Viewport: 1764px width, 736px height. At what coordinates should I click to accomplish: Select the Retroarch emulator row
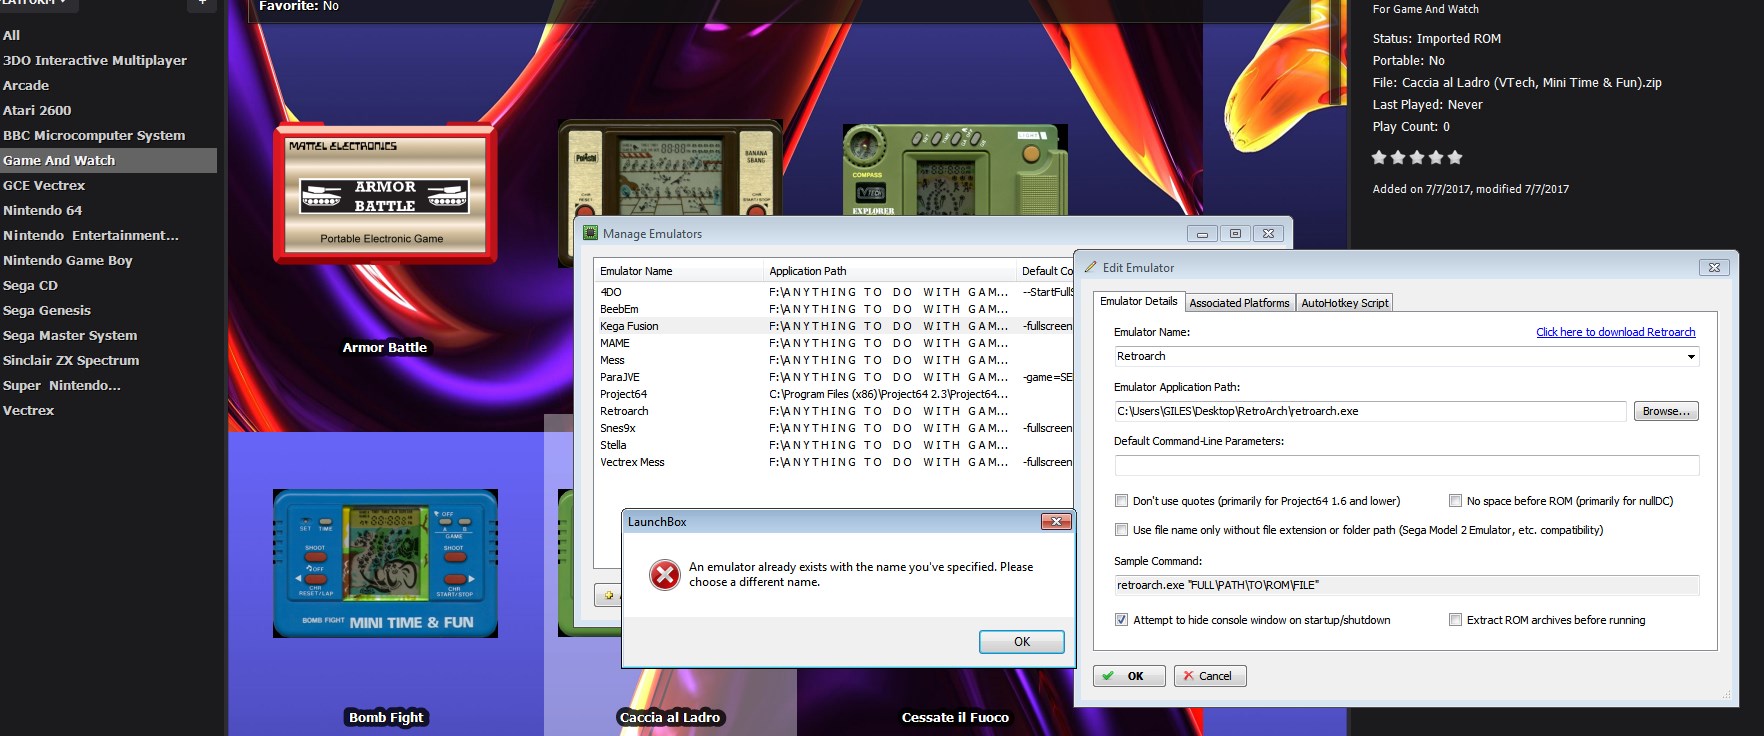pyautogui.click(x=834, y=411)
